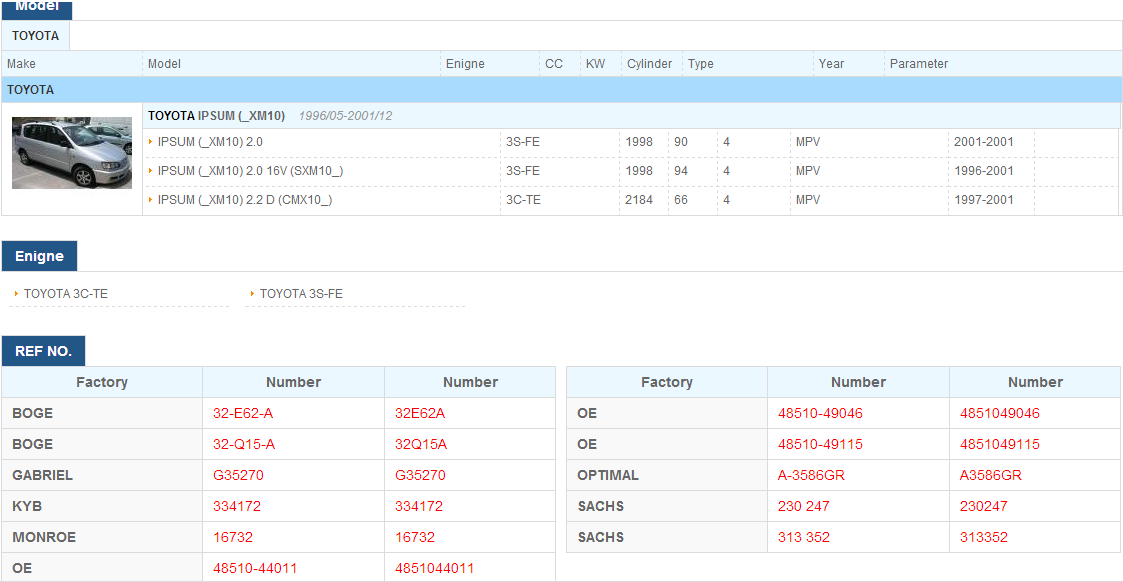Open the IPSUM (_XM10) 2.2 D (CMX10_) link
The height and width of the screenshot is (582, 1123).
pyautogui.click(x=244, y=200)
